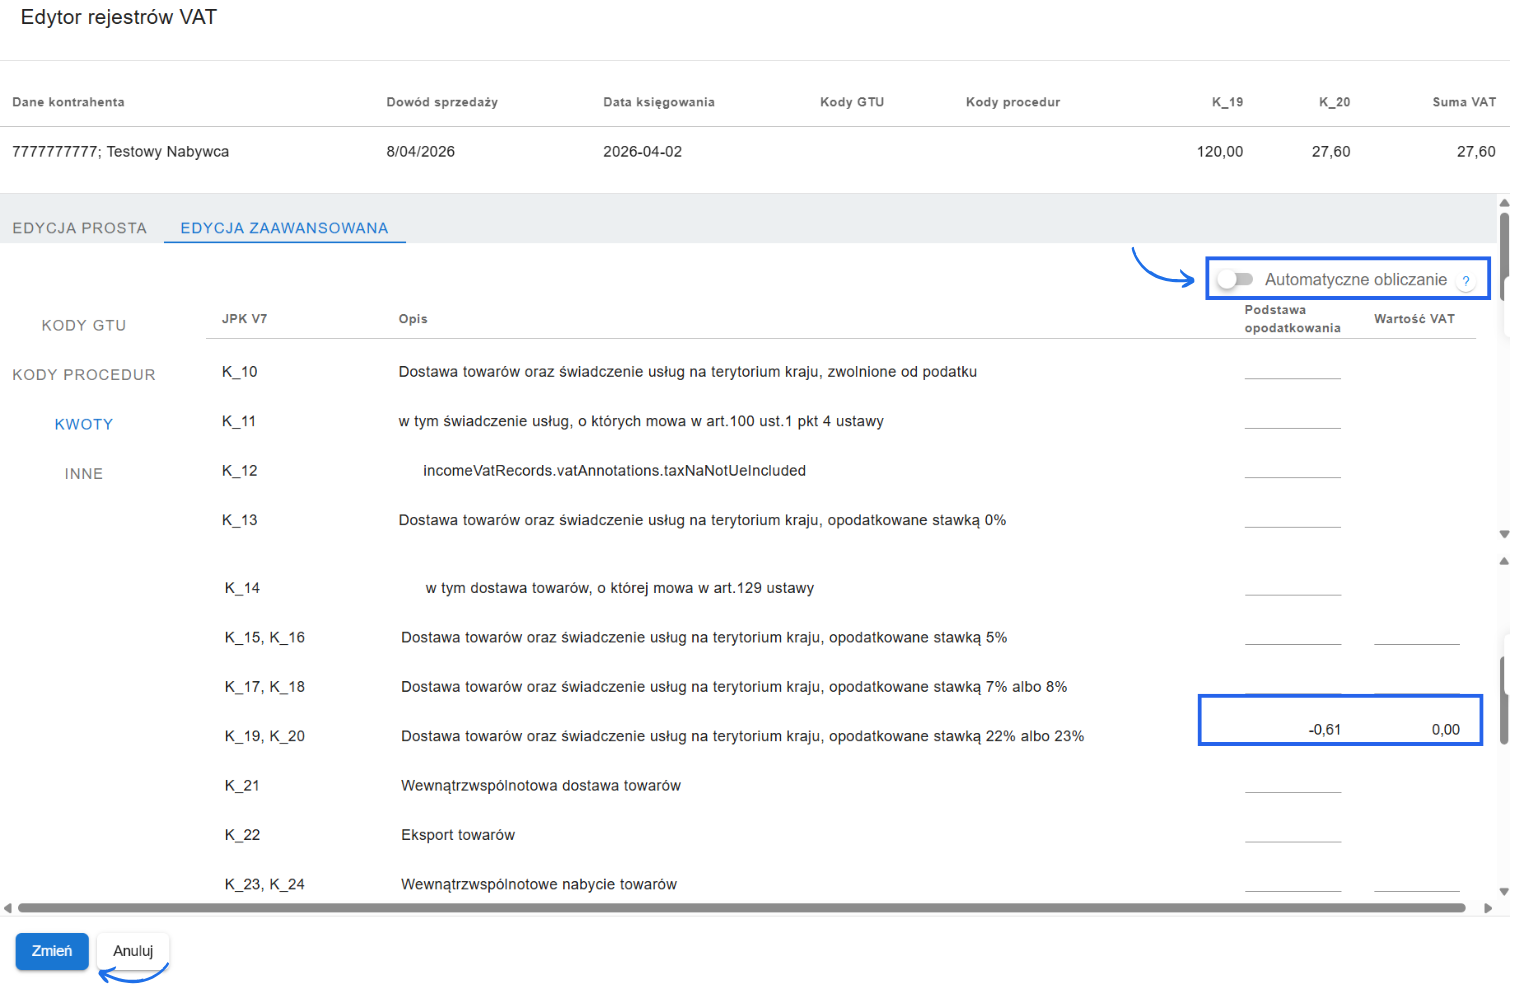Click the horizontal scrollbar left arrow
1522x997 pixels.
point(9,907)
